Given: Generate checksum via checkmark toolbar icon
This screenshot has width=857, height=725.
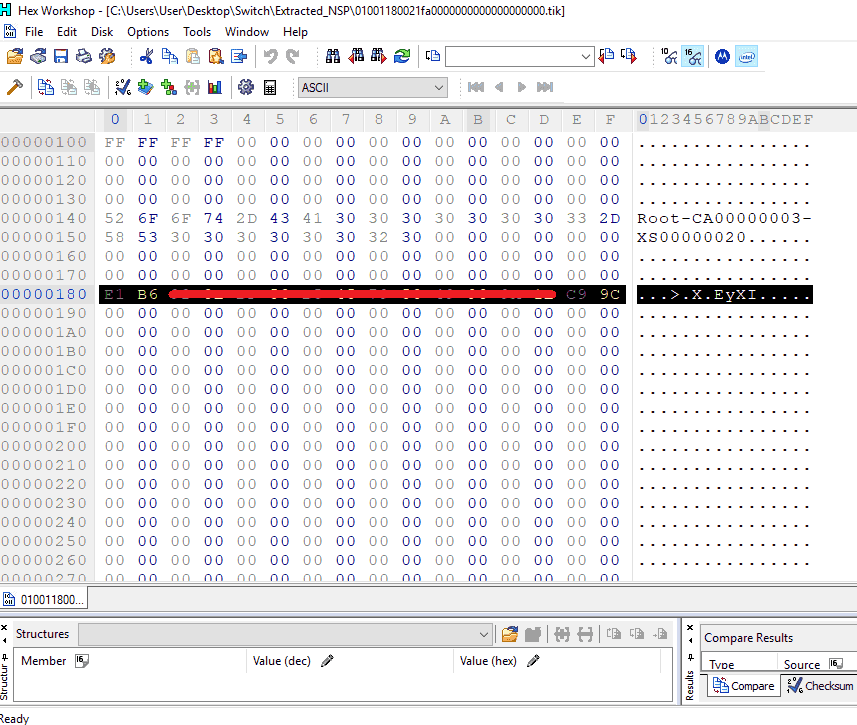Looking at the screenshot, I should (x=122, y=87).
